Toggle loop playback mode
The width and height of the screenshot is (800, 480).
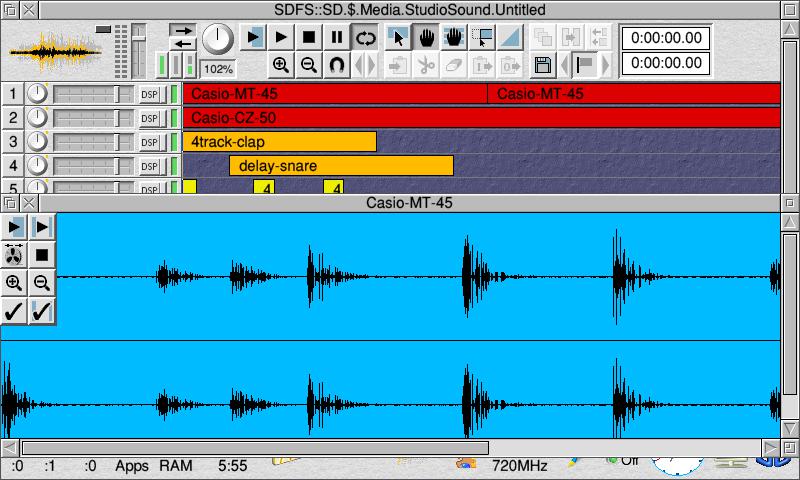coord(366,38)
